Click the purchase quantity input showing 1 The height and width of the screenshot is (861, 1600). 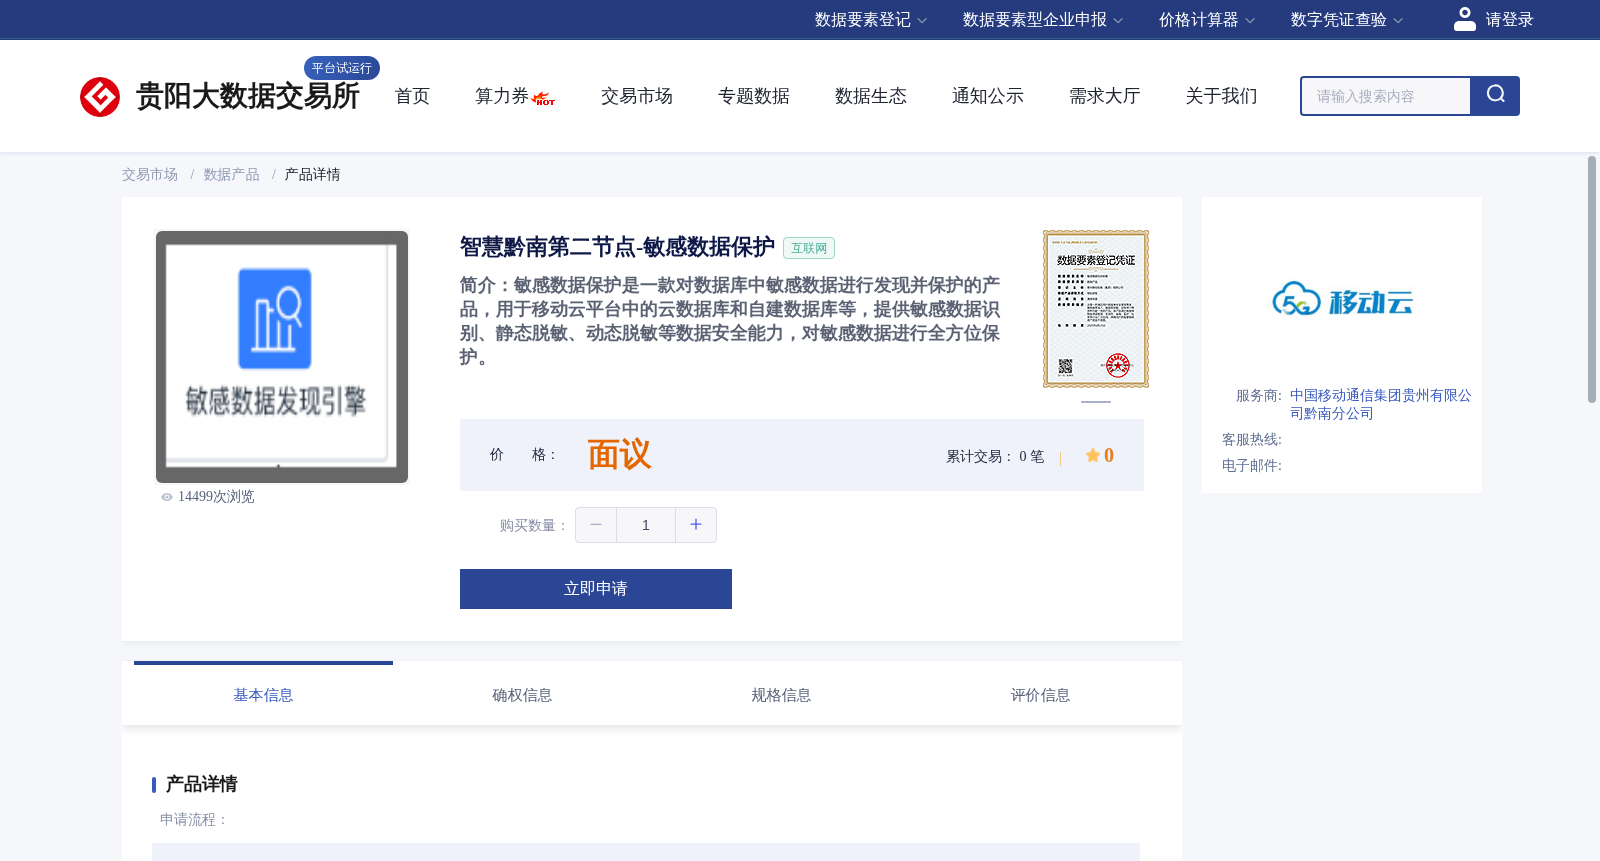(646, 525)
